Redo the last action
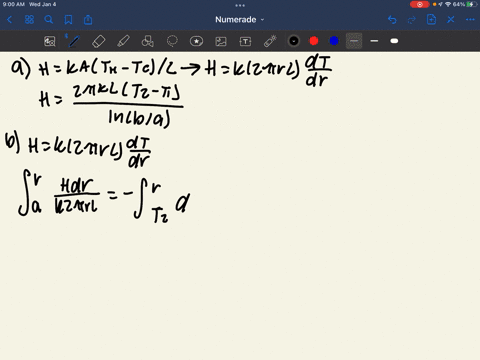480x360 pixels. [x=412, y=20]
